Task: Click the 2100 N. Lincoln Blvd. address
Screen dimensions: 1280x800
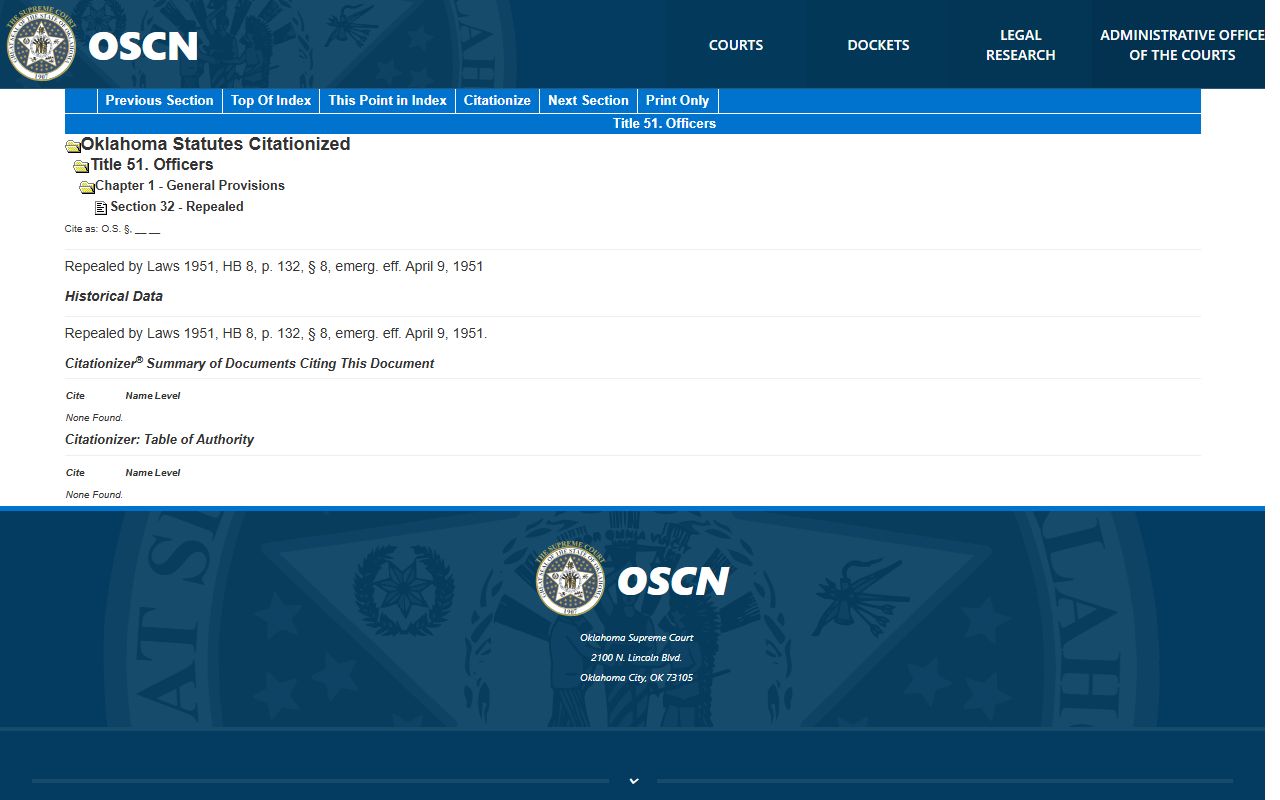Action: point(636,658)
